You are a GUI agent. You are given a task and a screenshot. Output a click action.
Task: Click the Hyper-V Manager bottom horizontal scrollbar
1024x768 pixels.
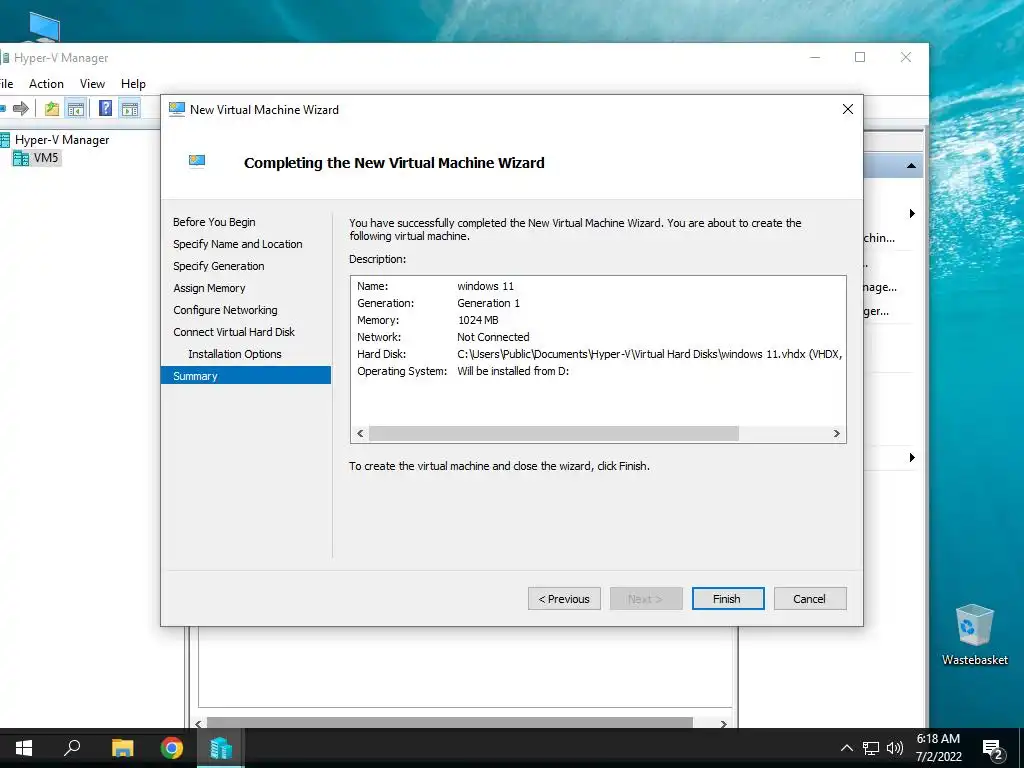[x=449, y=723]
